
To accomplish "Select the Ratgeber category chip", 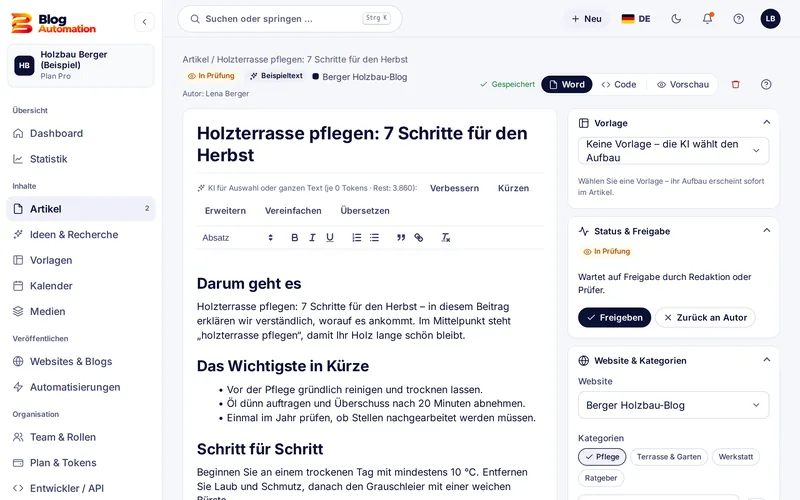I will (x=601, y=478).
